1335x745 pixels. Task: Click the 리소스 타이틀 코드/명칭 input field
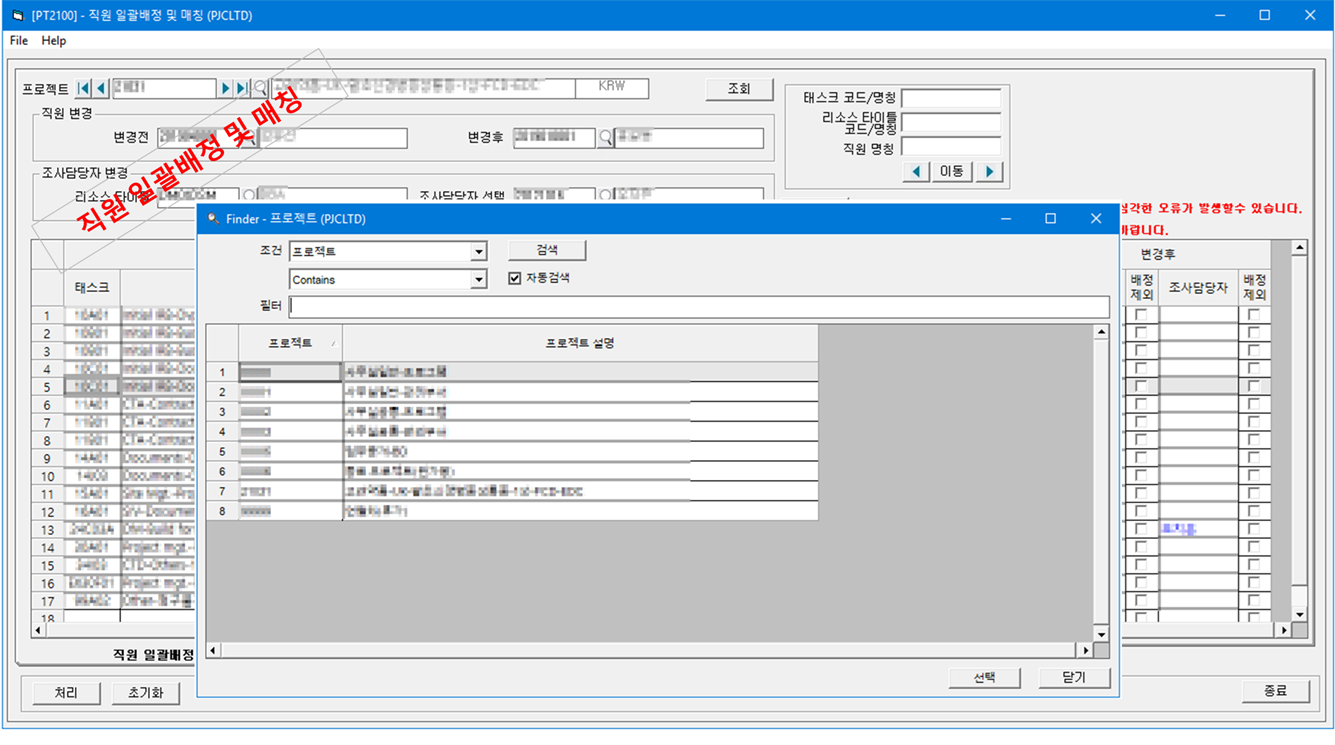(x=951, y=123)
